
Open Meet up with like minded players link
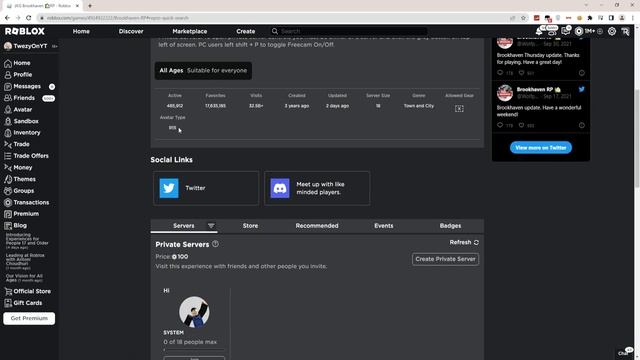pos(317,188)
